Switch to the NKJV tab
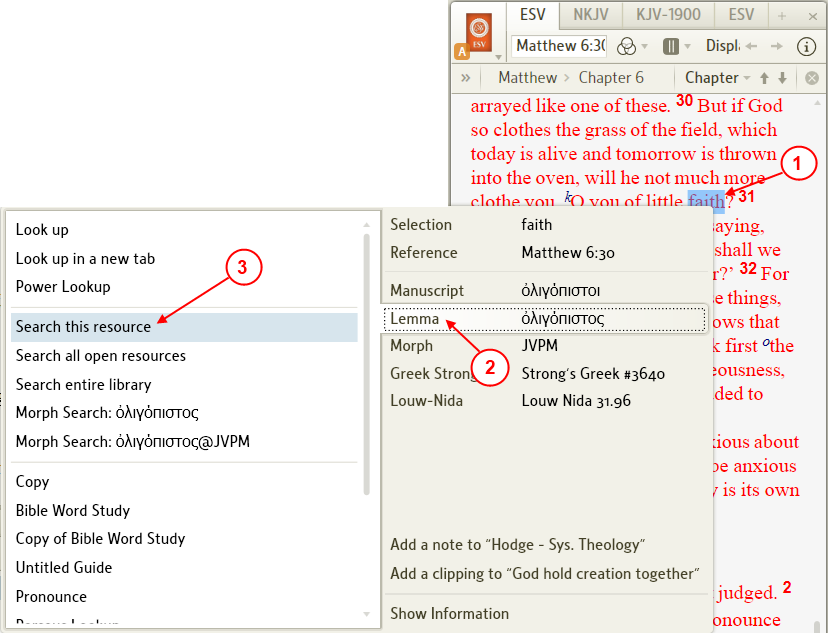The width and height of the screenshot is (828, 633). (591, 15)
